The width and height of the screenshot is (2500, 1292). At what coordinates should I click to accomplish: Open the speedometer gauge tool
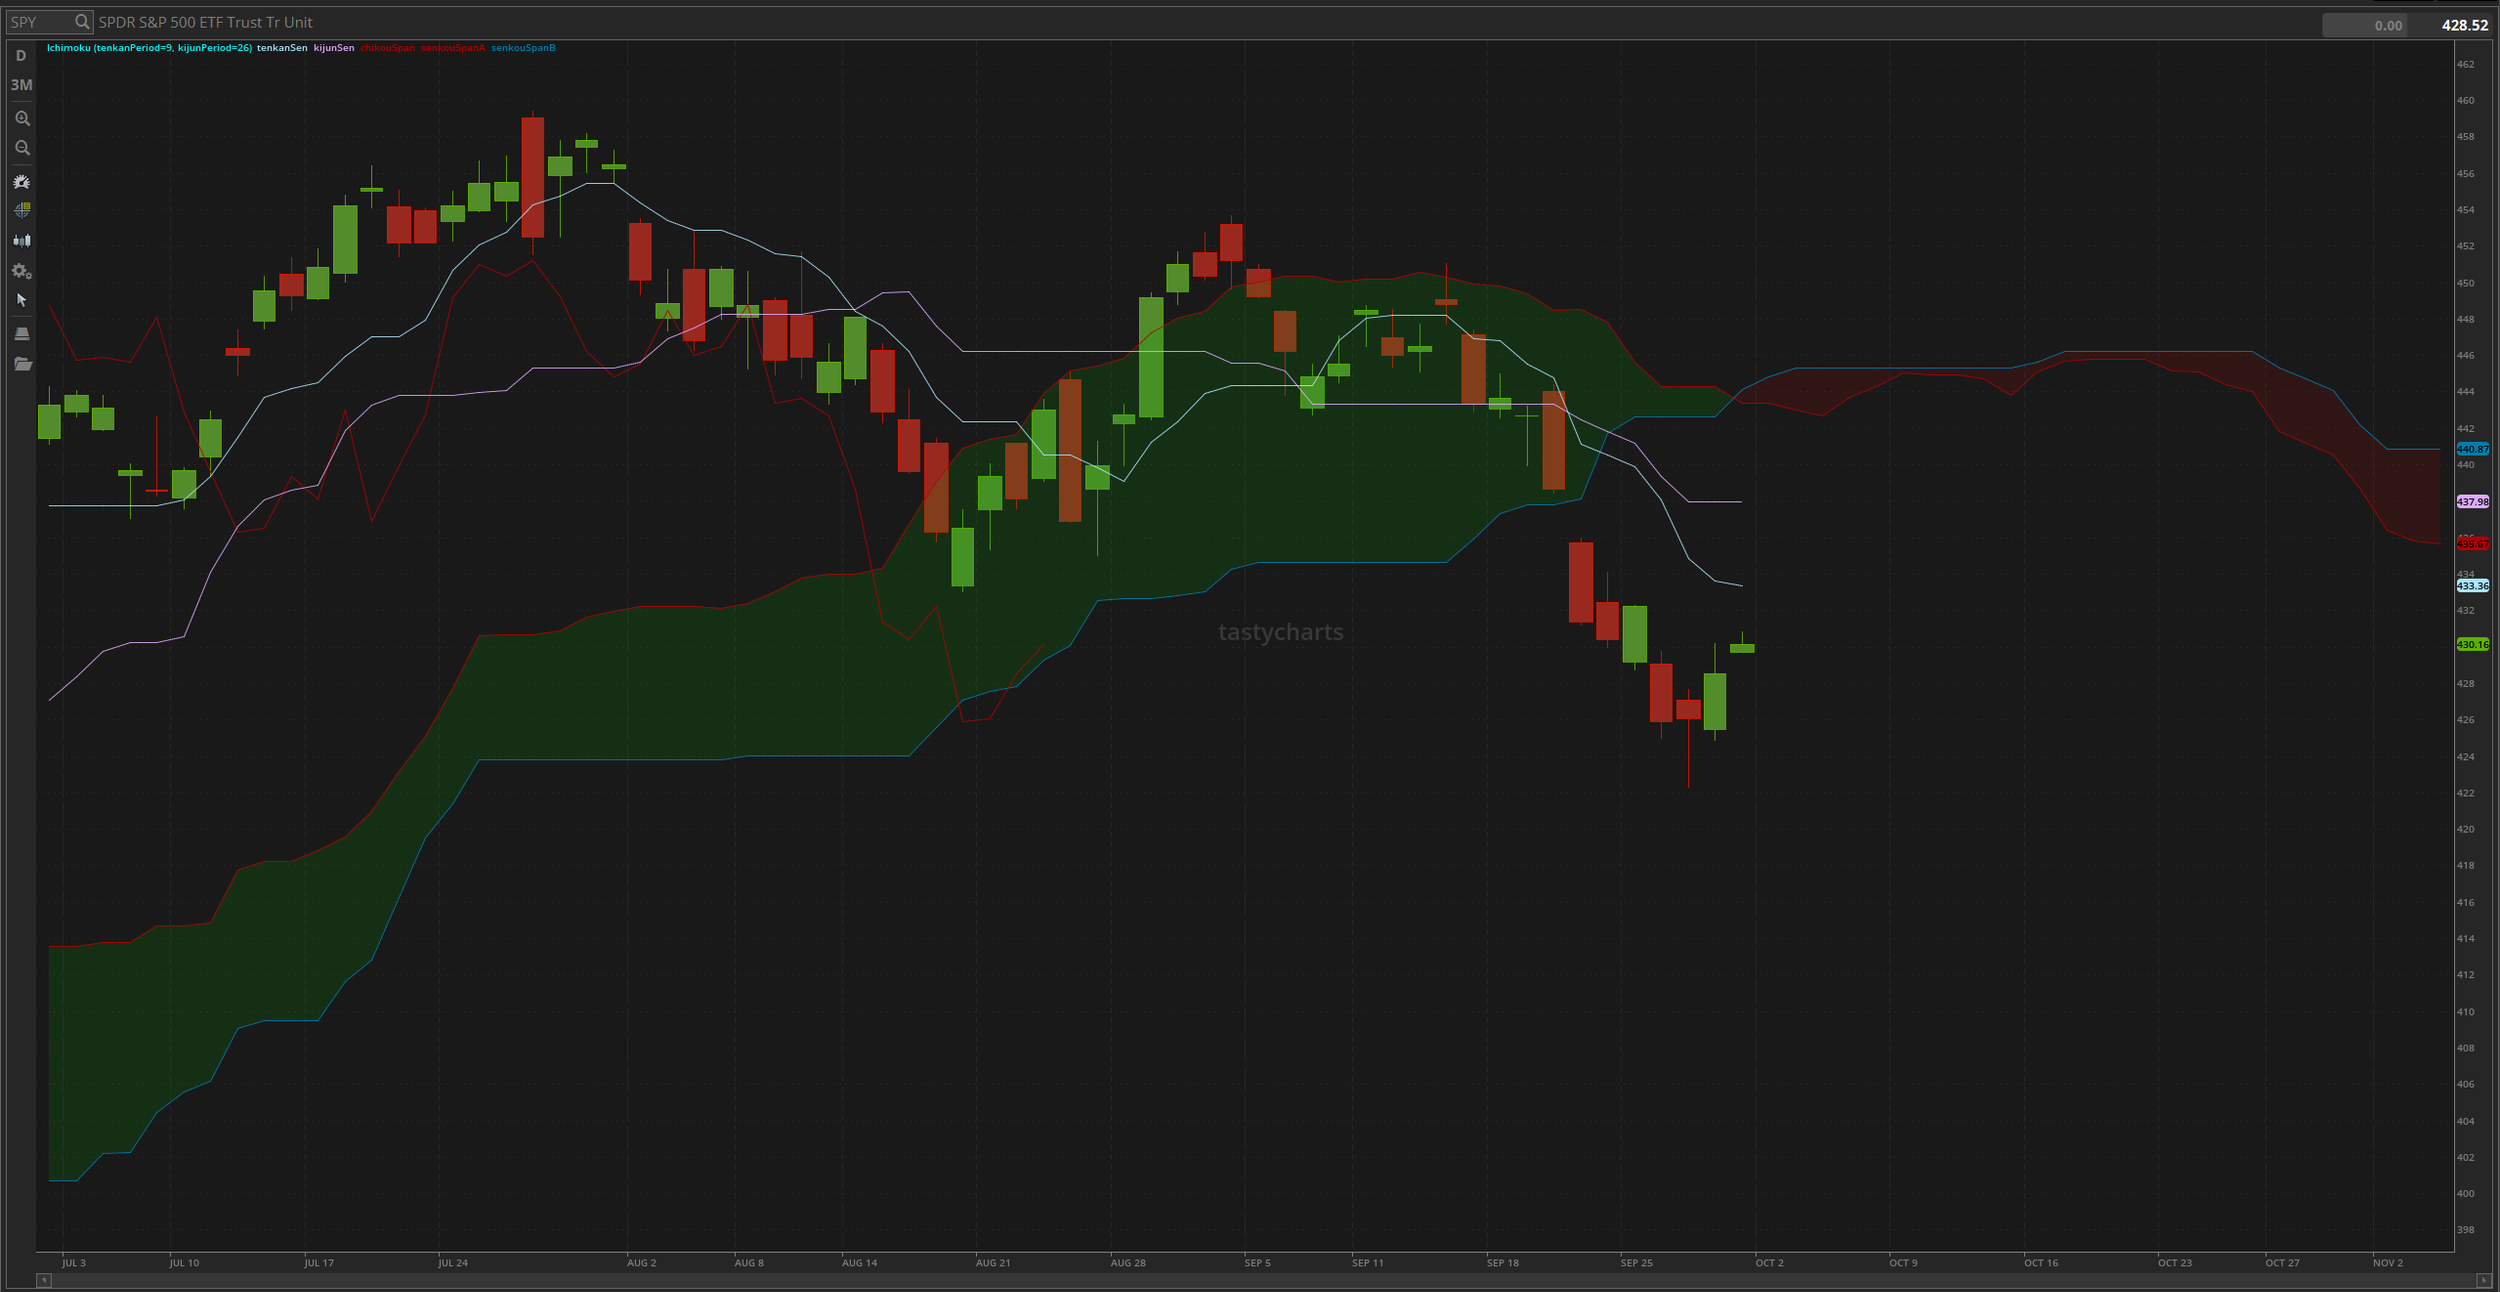(x=21, y=182)
